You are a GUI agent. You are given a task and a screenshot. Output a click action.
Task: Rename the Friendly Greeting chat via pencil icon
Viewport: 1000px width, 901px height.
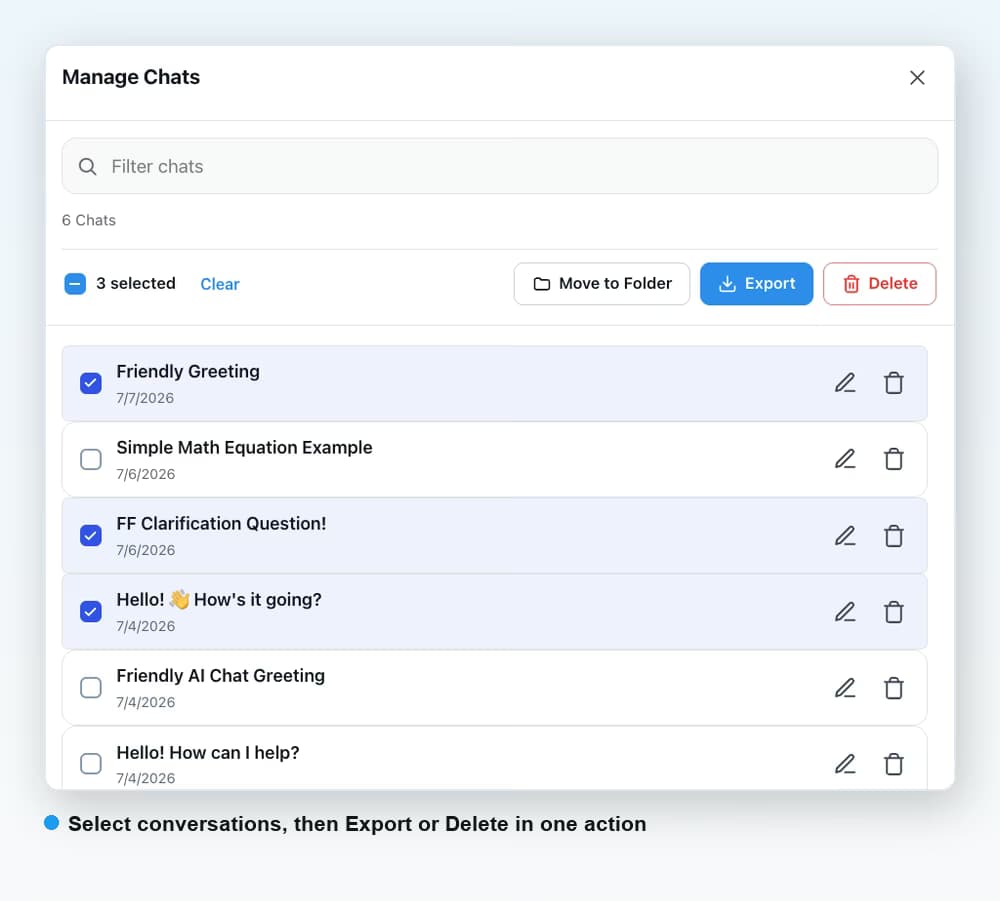845,383
